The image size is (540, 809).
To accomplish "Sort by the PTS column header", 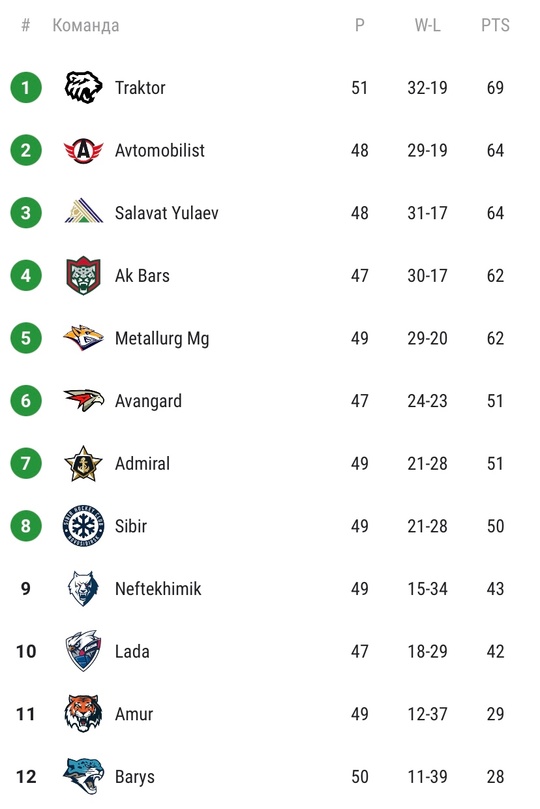I will [495, 25].
